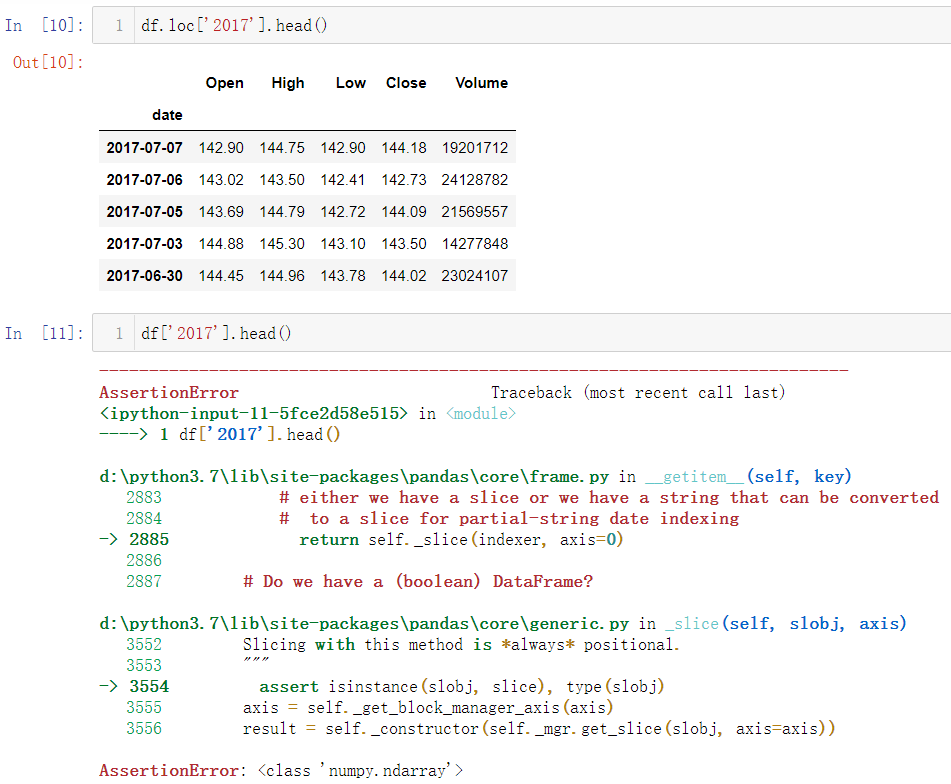Click the High column header
951x784 pixels.
tap(287, 83)
